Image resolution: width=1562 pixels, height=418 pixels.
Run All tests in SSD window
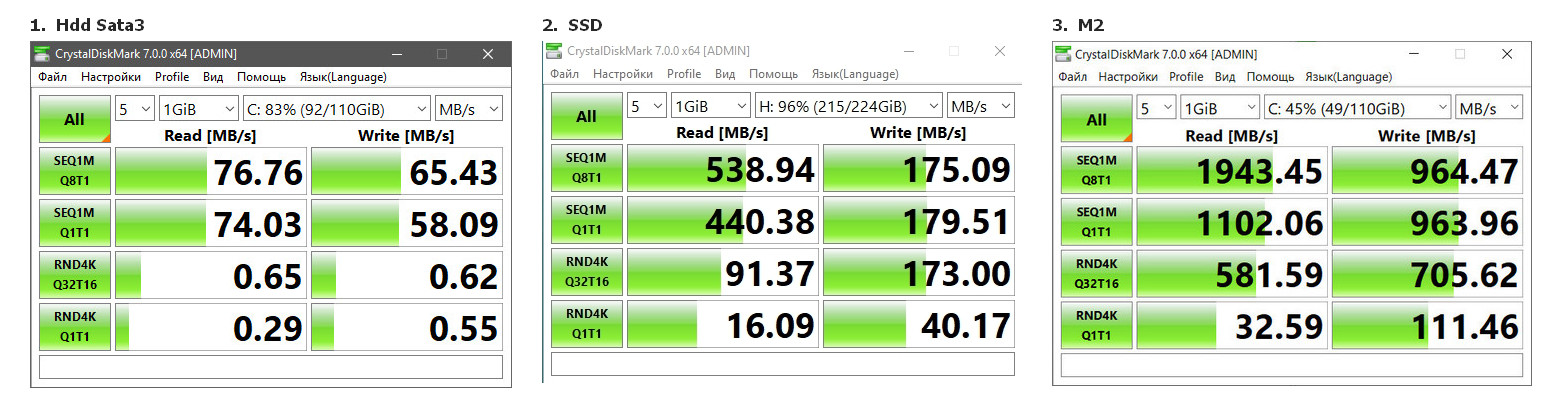pos(586,116)
